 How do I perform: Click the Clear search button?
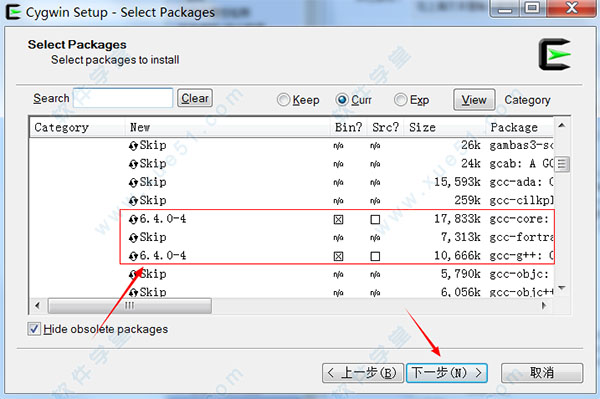(195, 98)
